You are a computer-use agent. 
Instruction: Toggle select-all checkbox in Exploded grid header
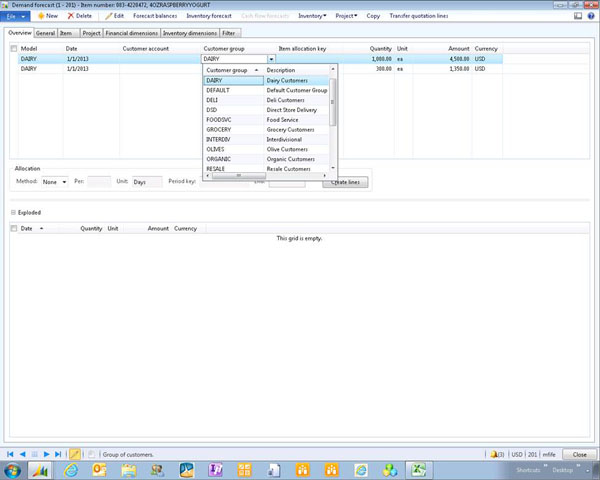click(13, 228)
